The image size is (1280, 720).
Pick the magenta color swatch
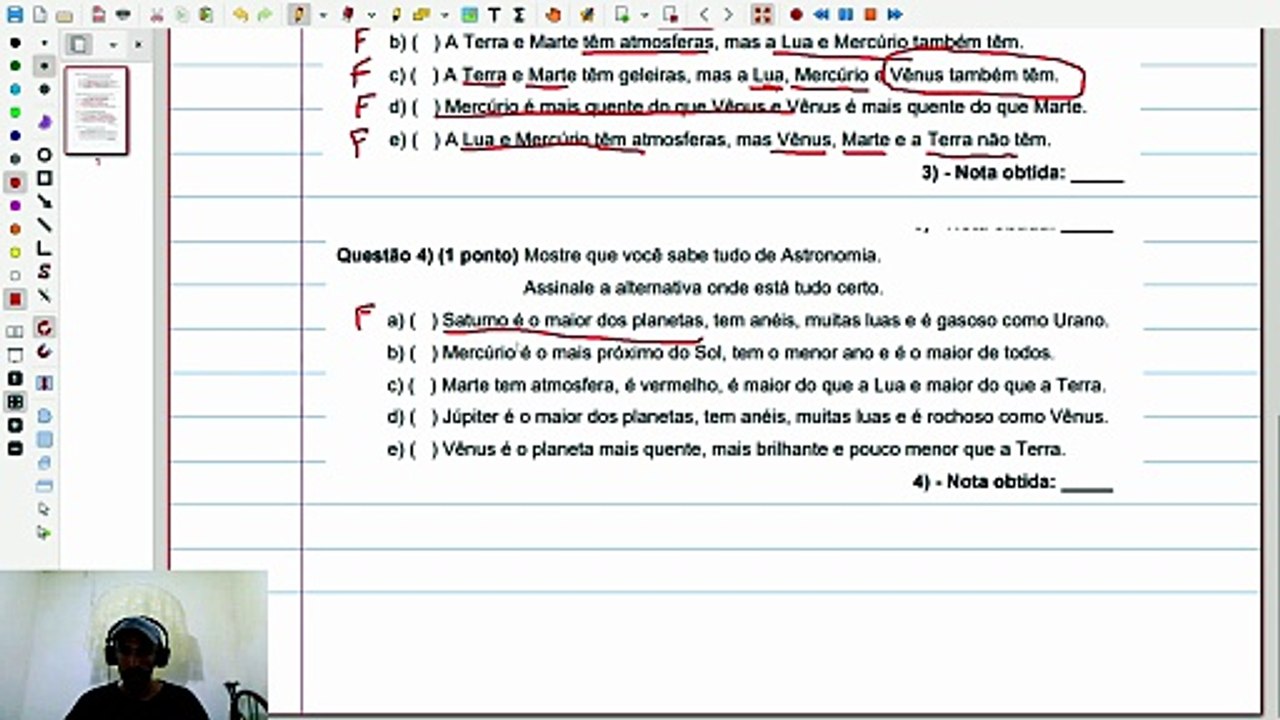click(x=15, y=205)
